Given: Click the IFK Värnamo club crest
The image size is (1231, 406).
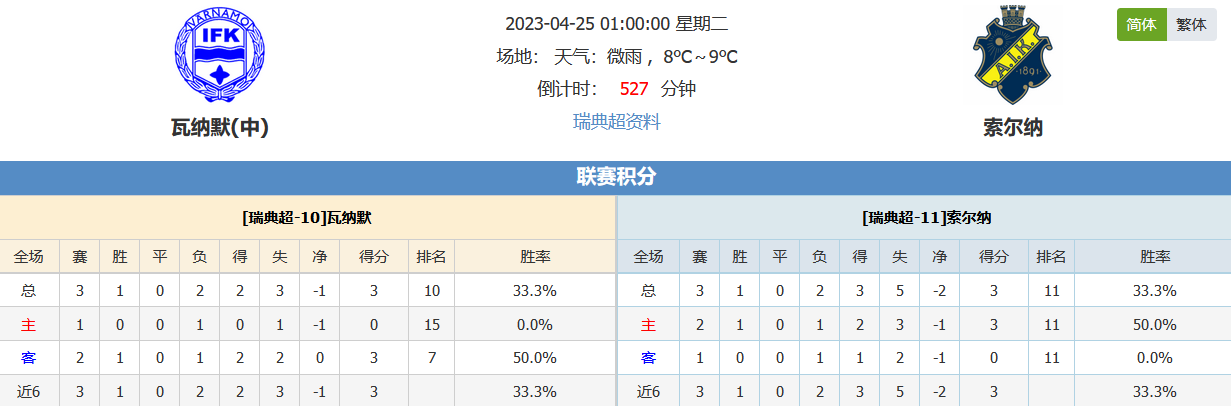Looking at the screenshot, I should click(220, 56).
